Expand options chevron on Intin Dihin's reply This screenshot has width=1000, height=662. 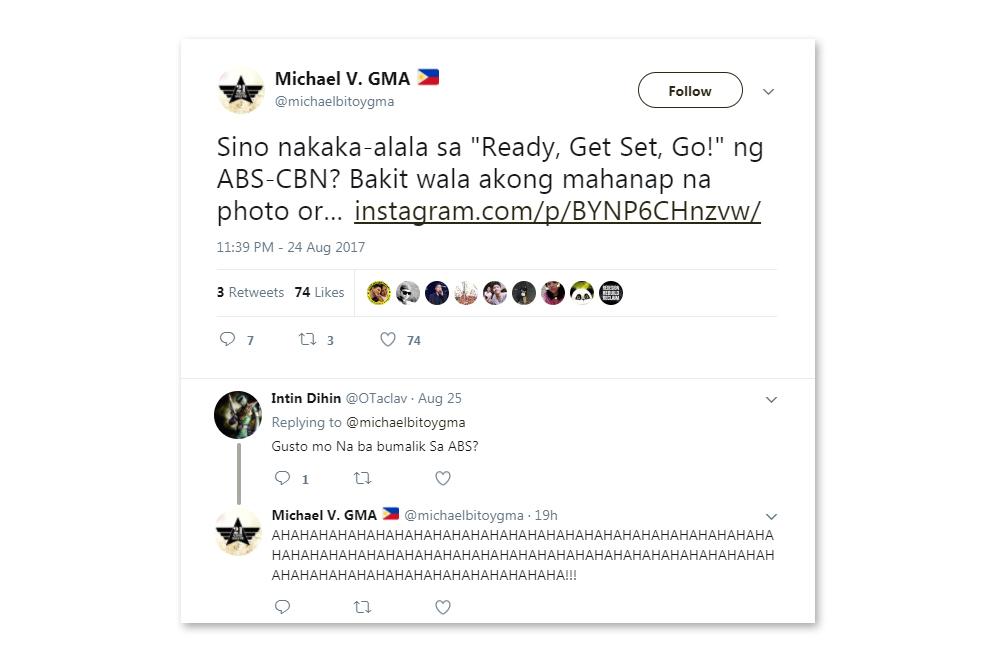pos(771,400)
